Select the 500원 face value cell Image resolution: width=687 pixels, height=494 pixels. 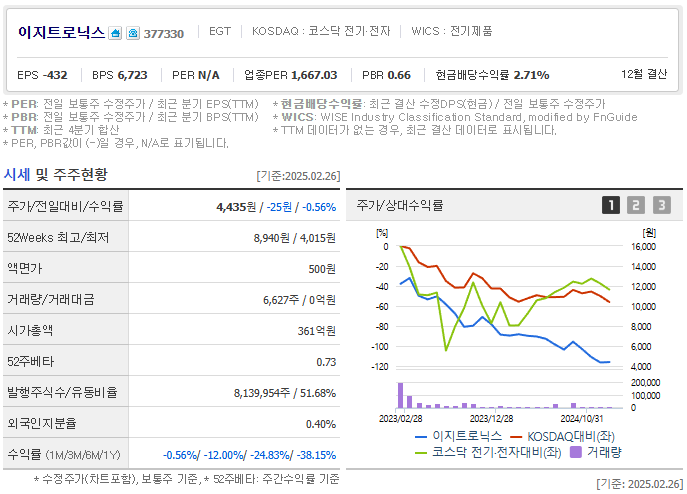click(322, 269)
